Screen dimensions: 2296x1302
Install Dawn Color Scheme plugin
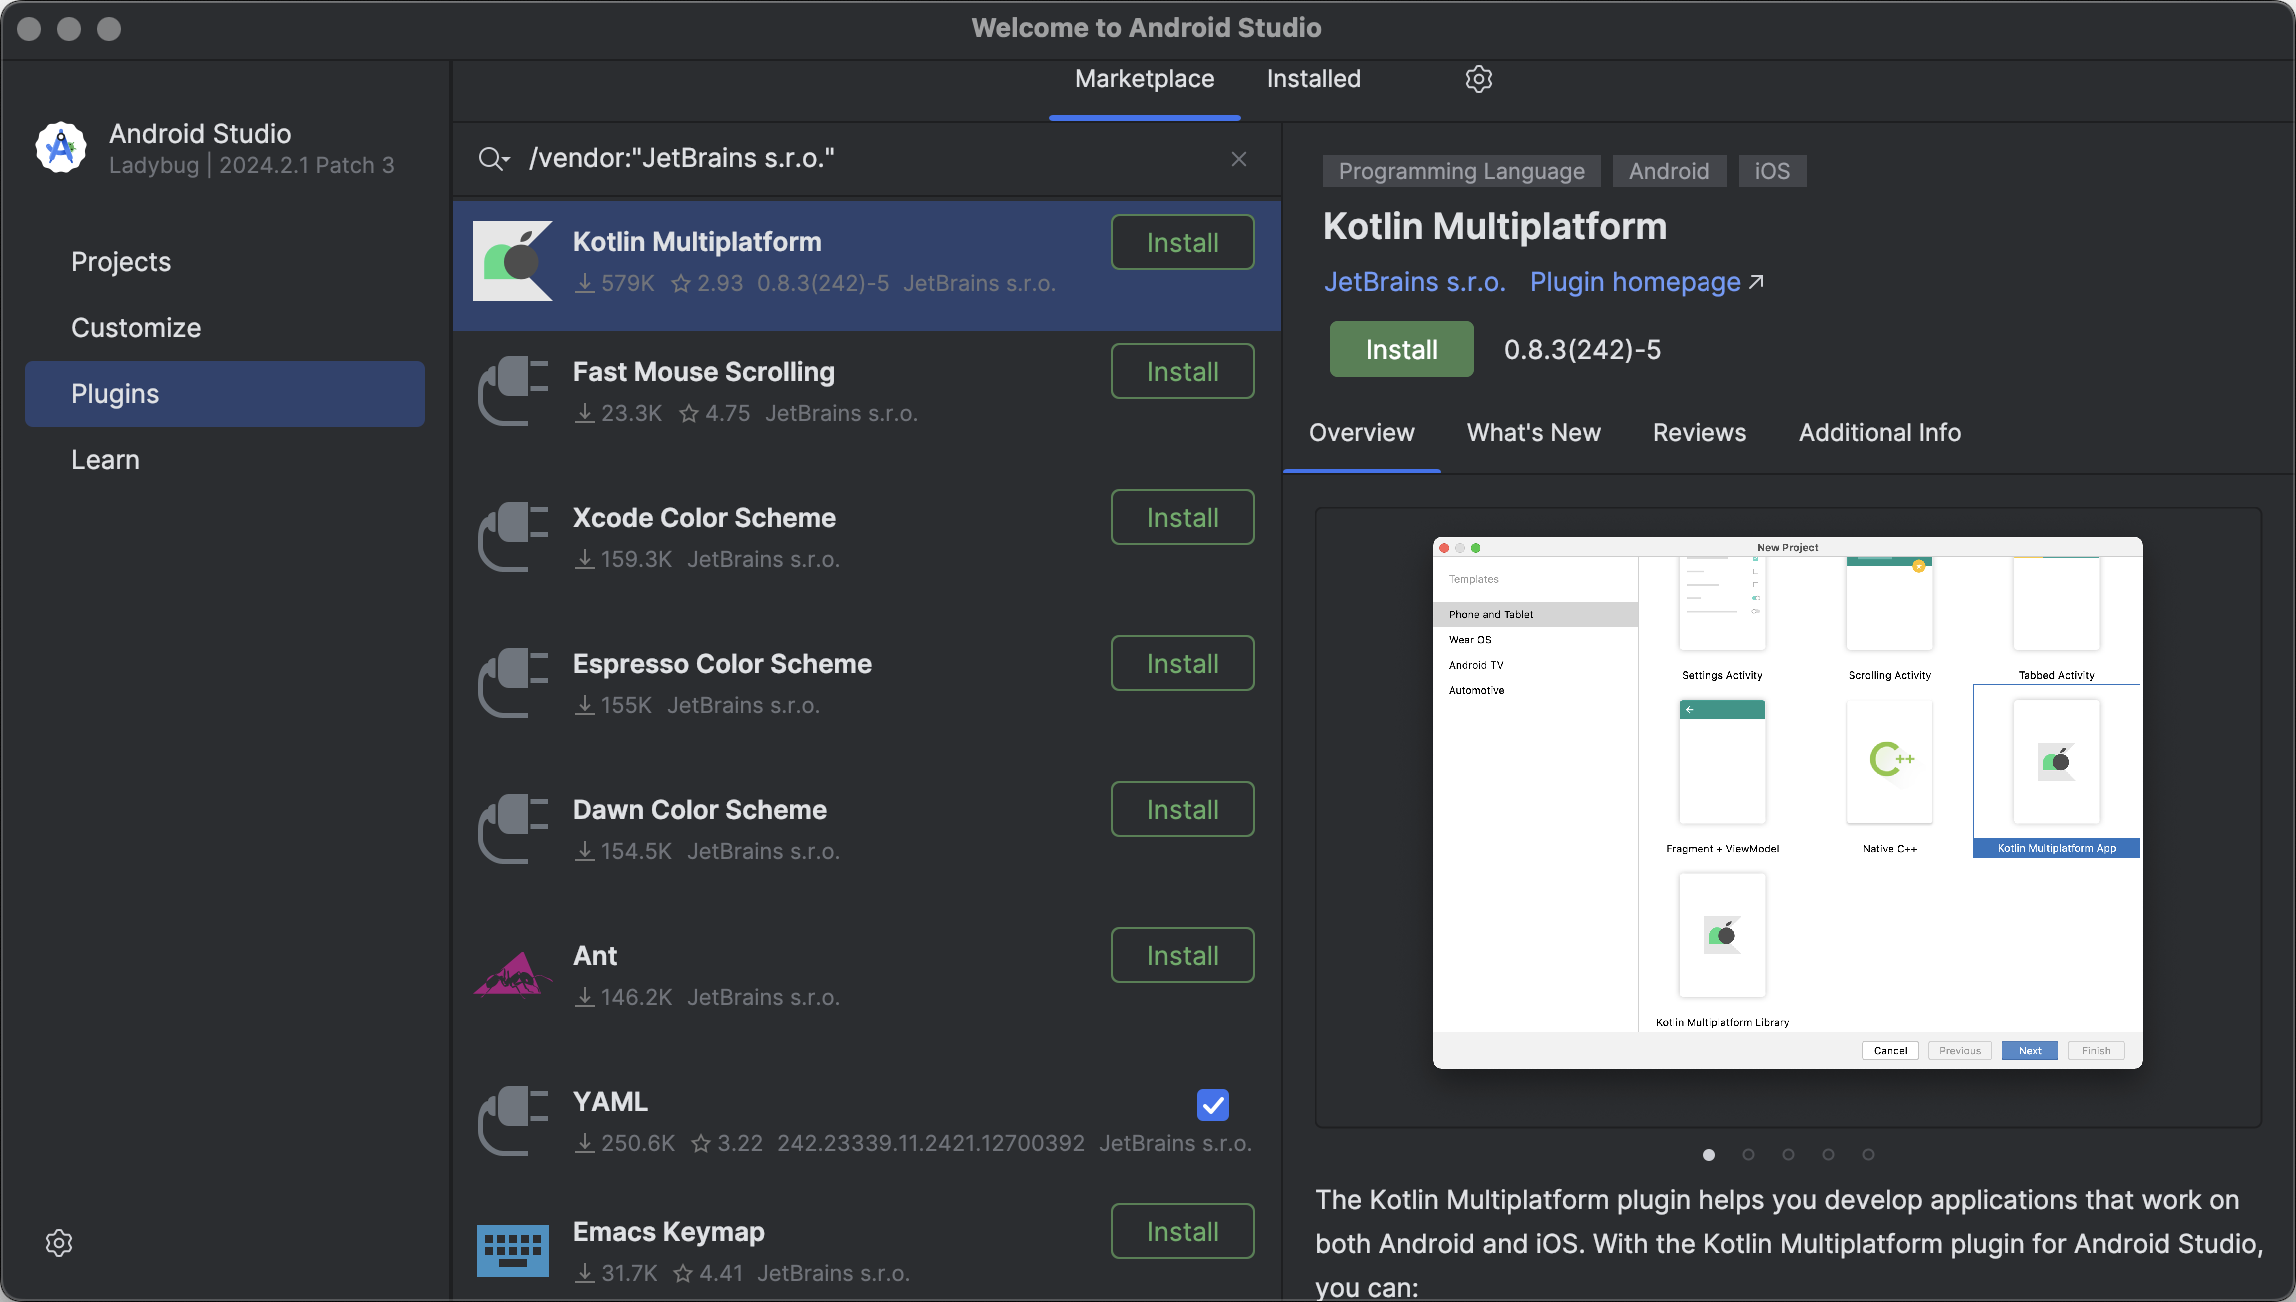click(x=1182, y=809)
